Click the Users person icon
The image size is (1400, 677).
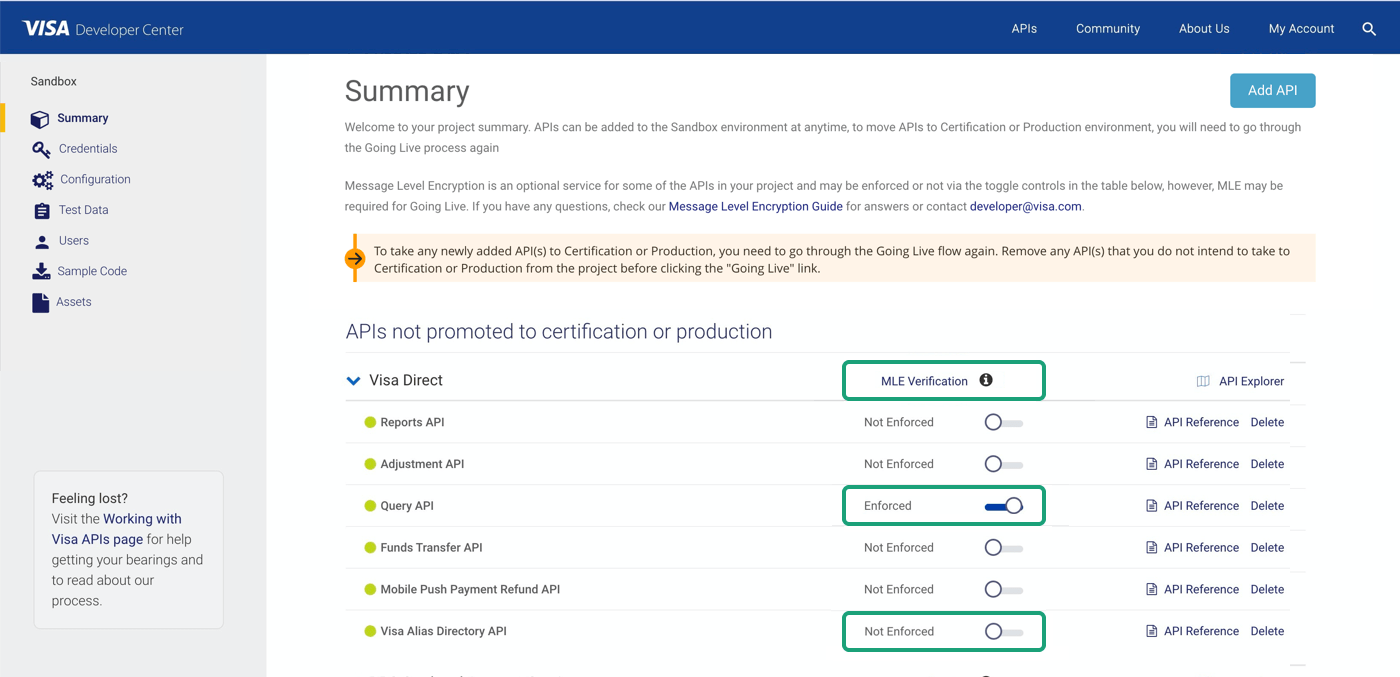point(41,241)
